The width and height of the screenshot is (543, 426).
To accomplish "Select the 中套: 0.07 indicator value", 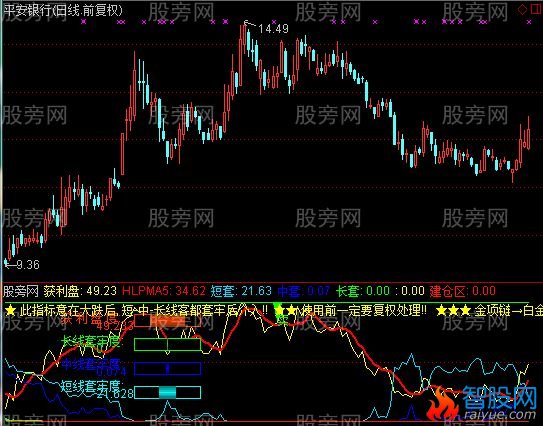I will tap(303, 291).
